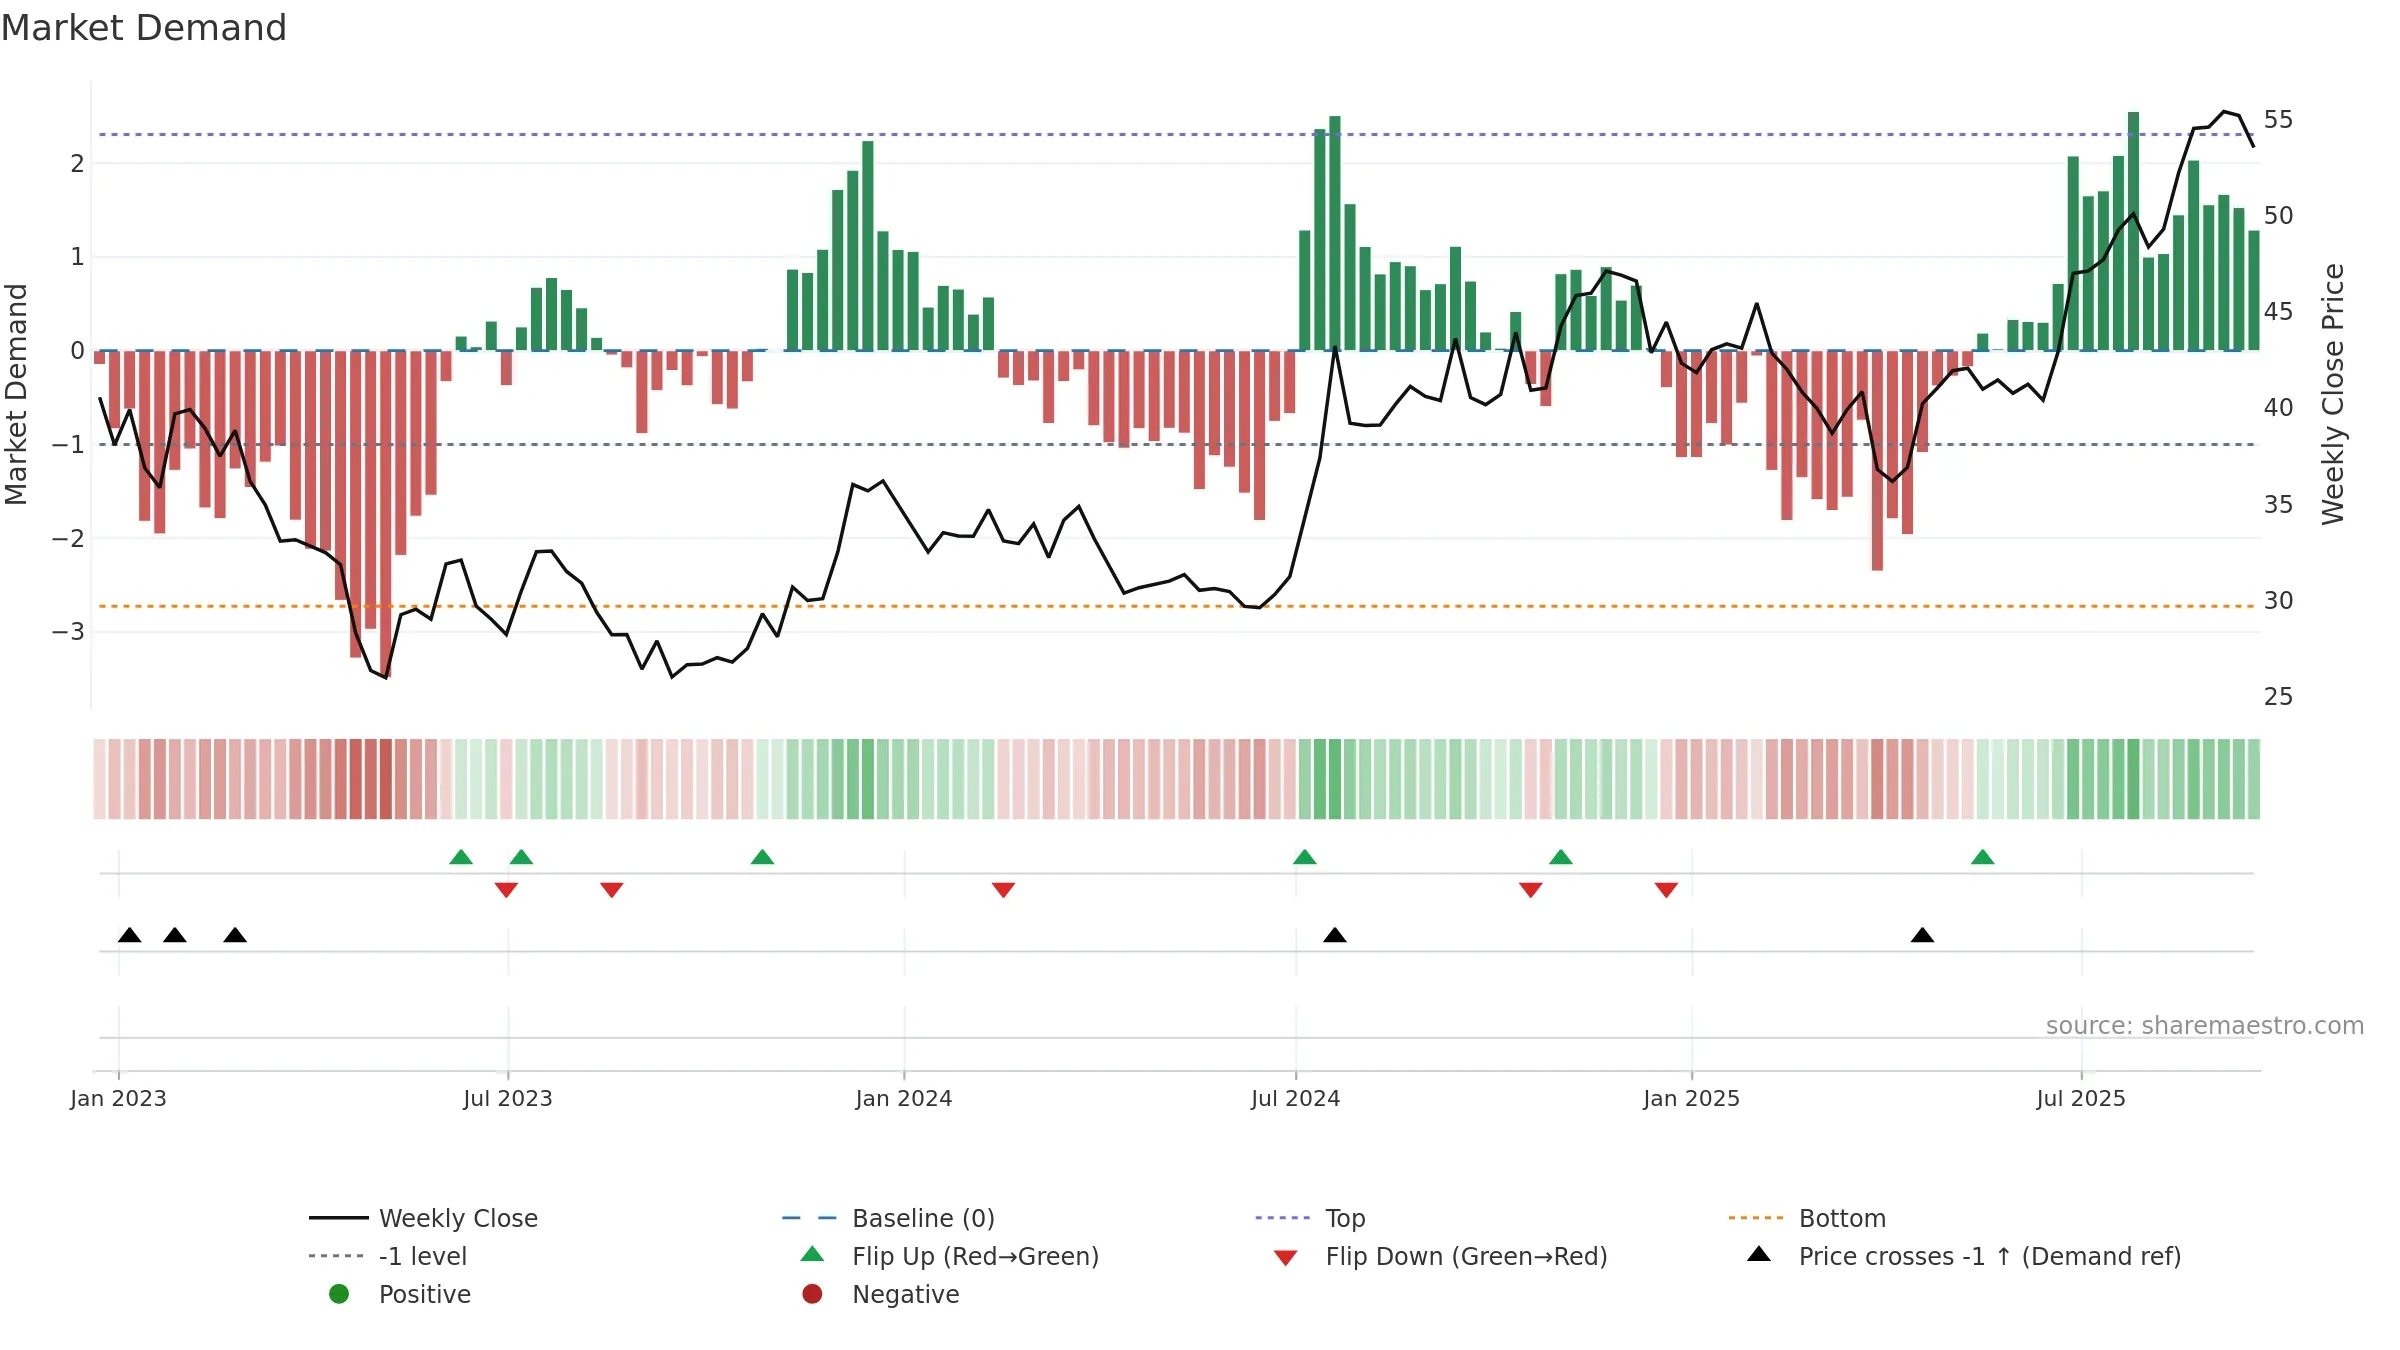
Task: Click the last green flip-up marker in mid-2025
Action: pos(1983,857)
